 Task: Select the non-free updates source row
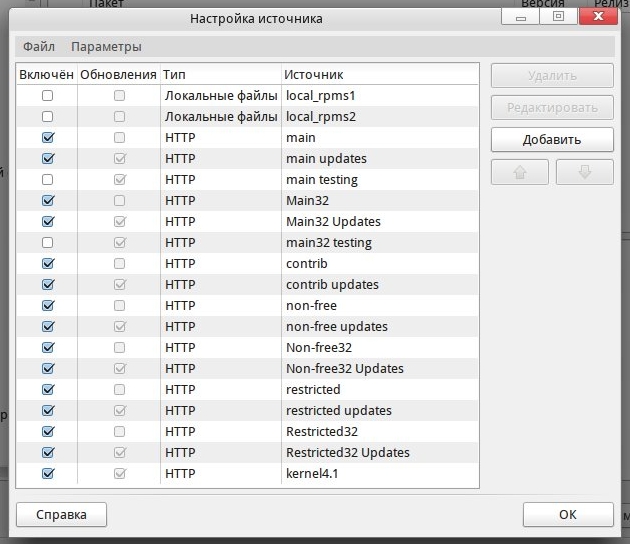point(336,327)
